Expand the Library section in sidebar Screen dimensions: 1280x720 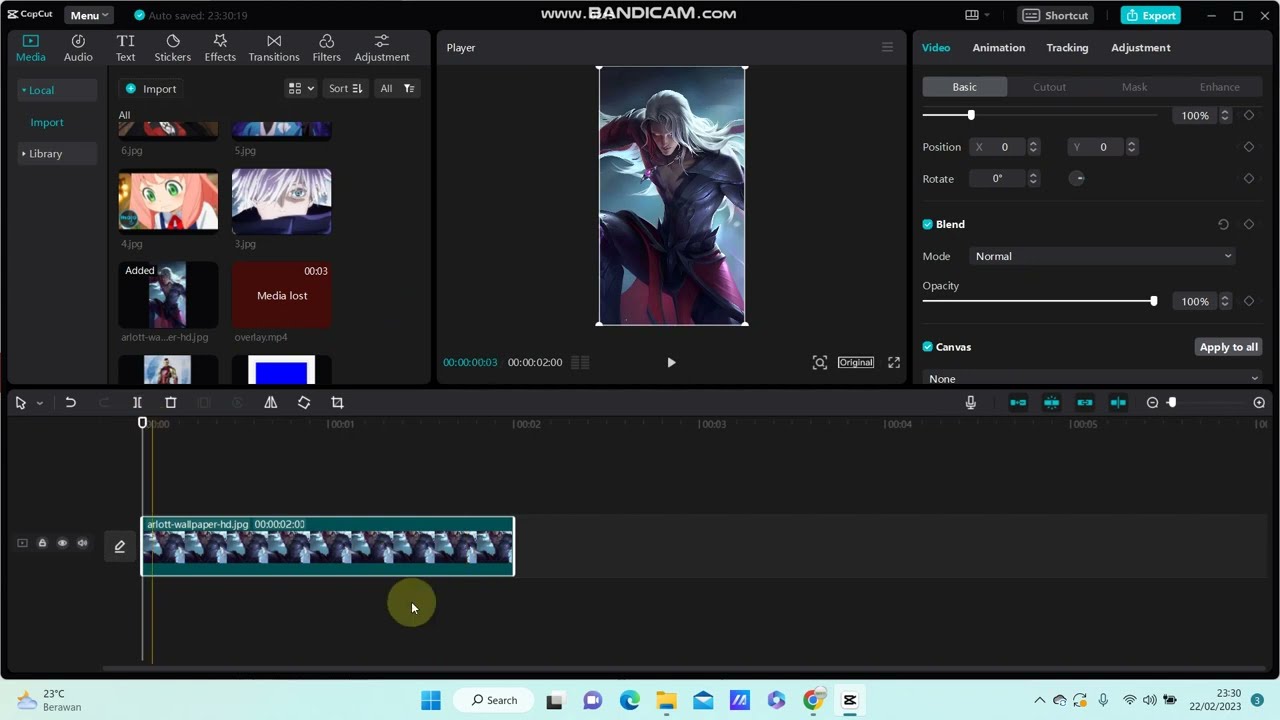(56, 154)
